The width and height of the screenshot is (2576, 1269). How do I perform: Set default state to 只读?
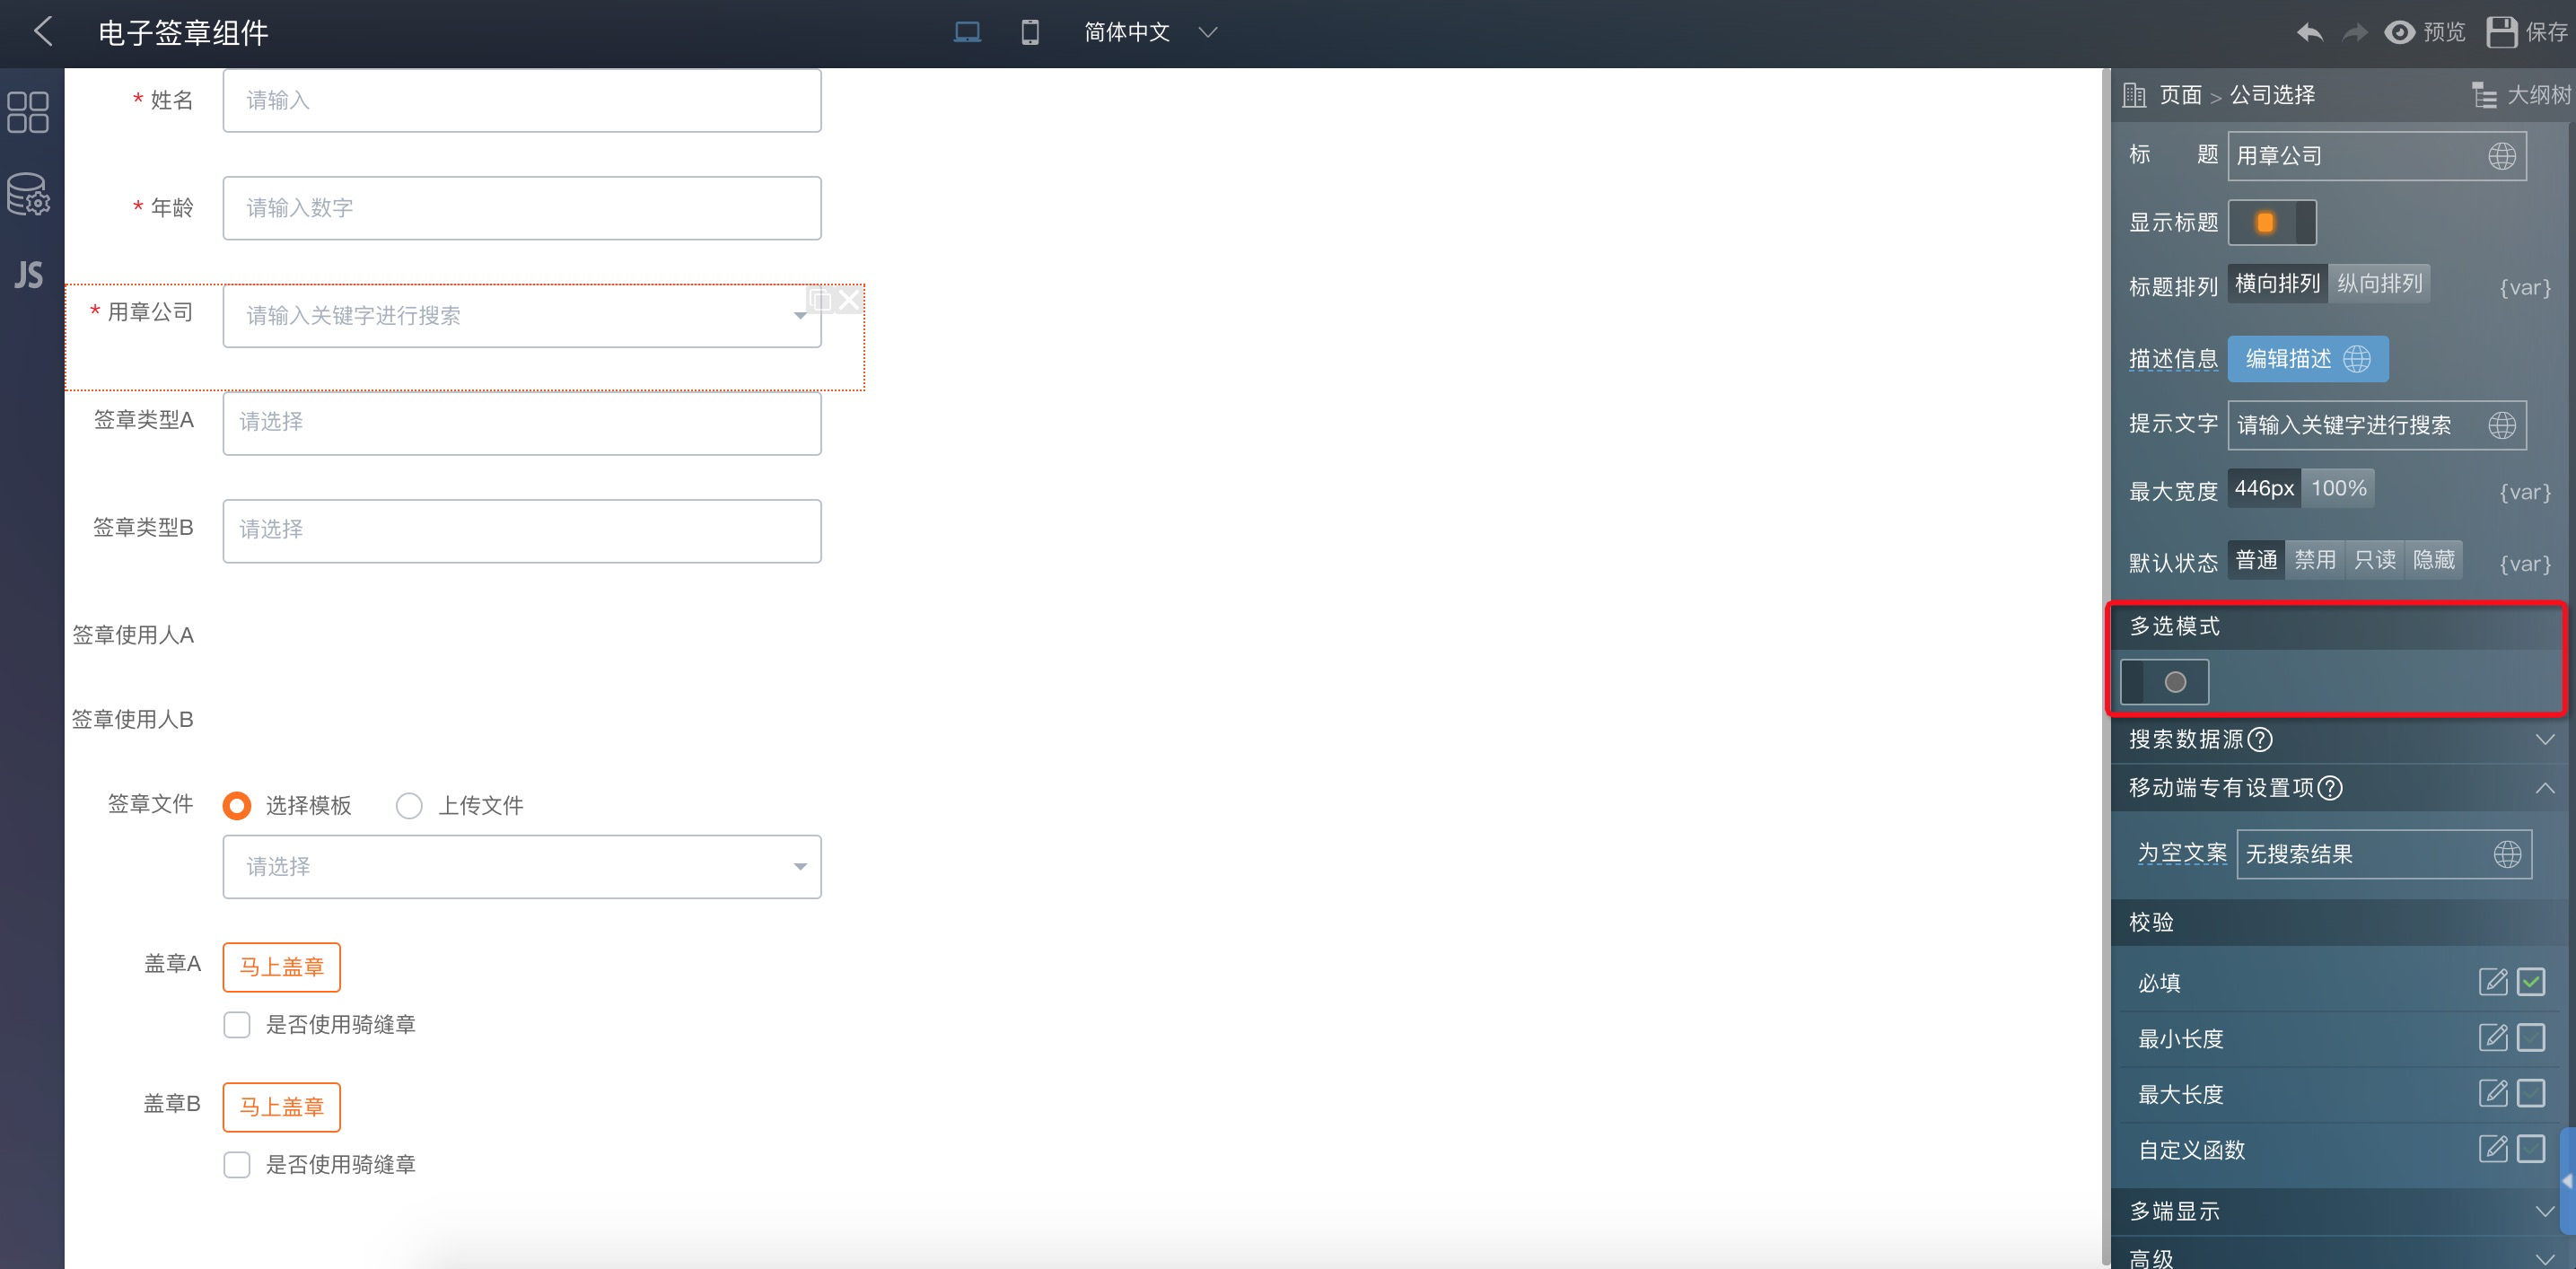(2374, 560)
